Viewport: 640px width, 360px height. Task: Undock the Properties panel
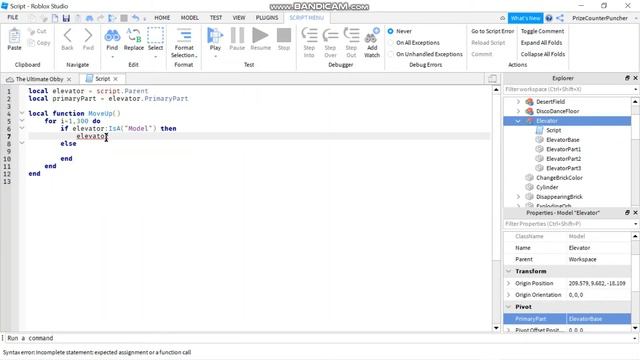pyautogui.click(x=627, y=212)
